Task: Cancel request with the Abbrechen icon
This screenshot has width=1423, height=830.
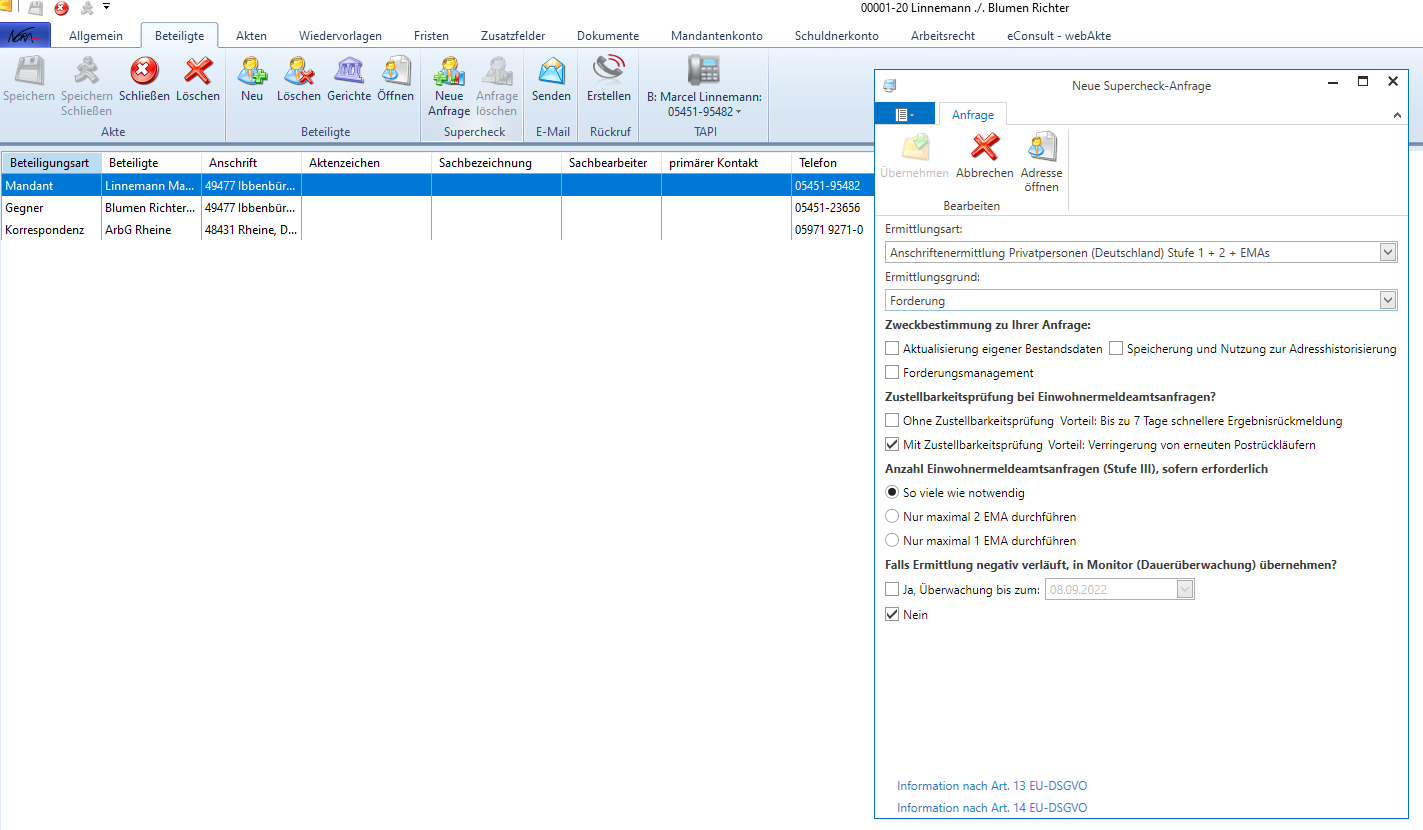Action: [985, 149]
